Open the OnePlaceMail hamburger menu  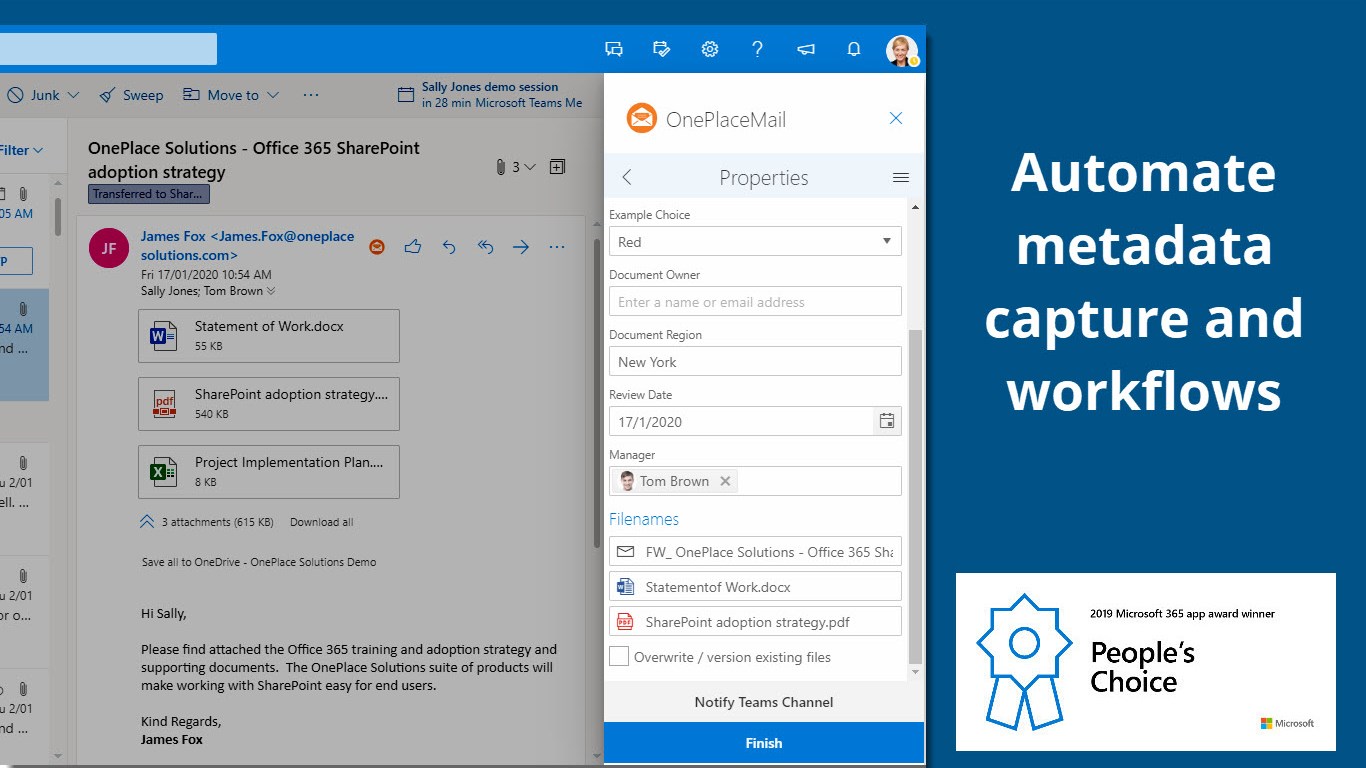(x=901, y=177)
